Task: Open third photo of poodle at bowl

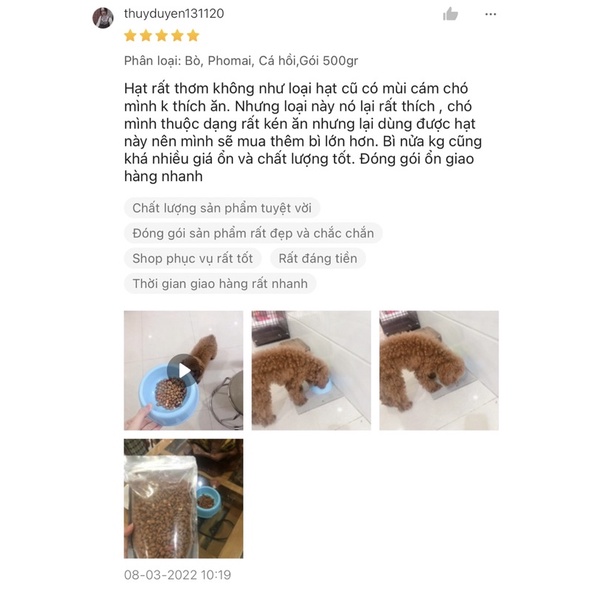Action: [439, 370]
